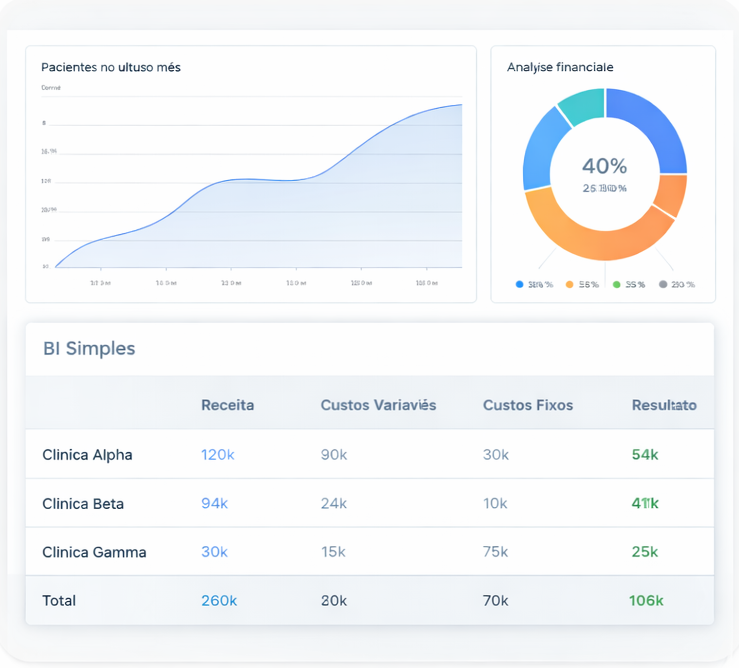
Task: Select the Clinica Gamma row label
Action: coord(94,552)
